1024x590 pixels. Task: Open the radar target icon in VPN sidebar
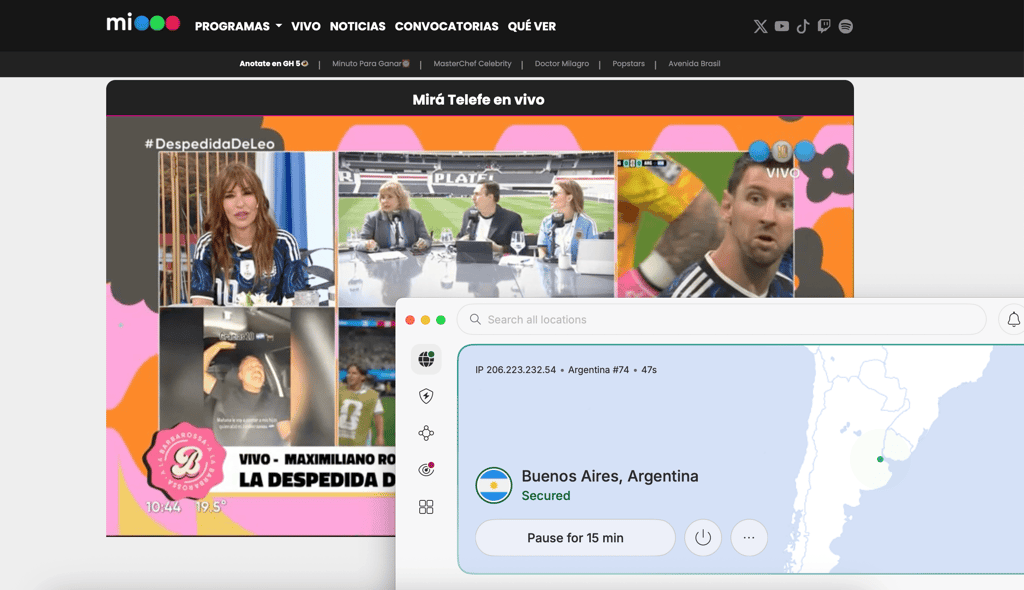tap(426, 470)
